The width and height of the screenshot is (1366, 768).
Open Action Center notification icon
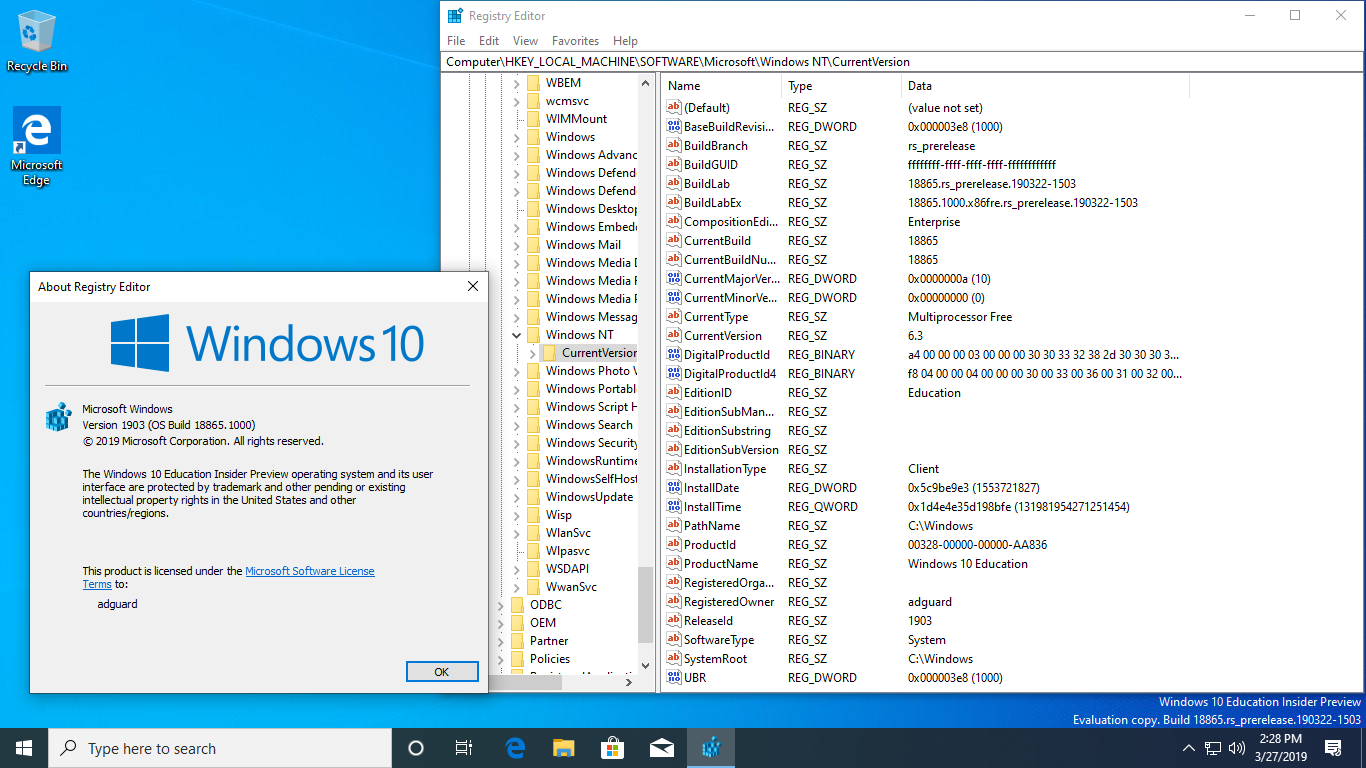click(x=1333, y=748)
